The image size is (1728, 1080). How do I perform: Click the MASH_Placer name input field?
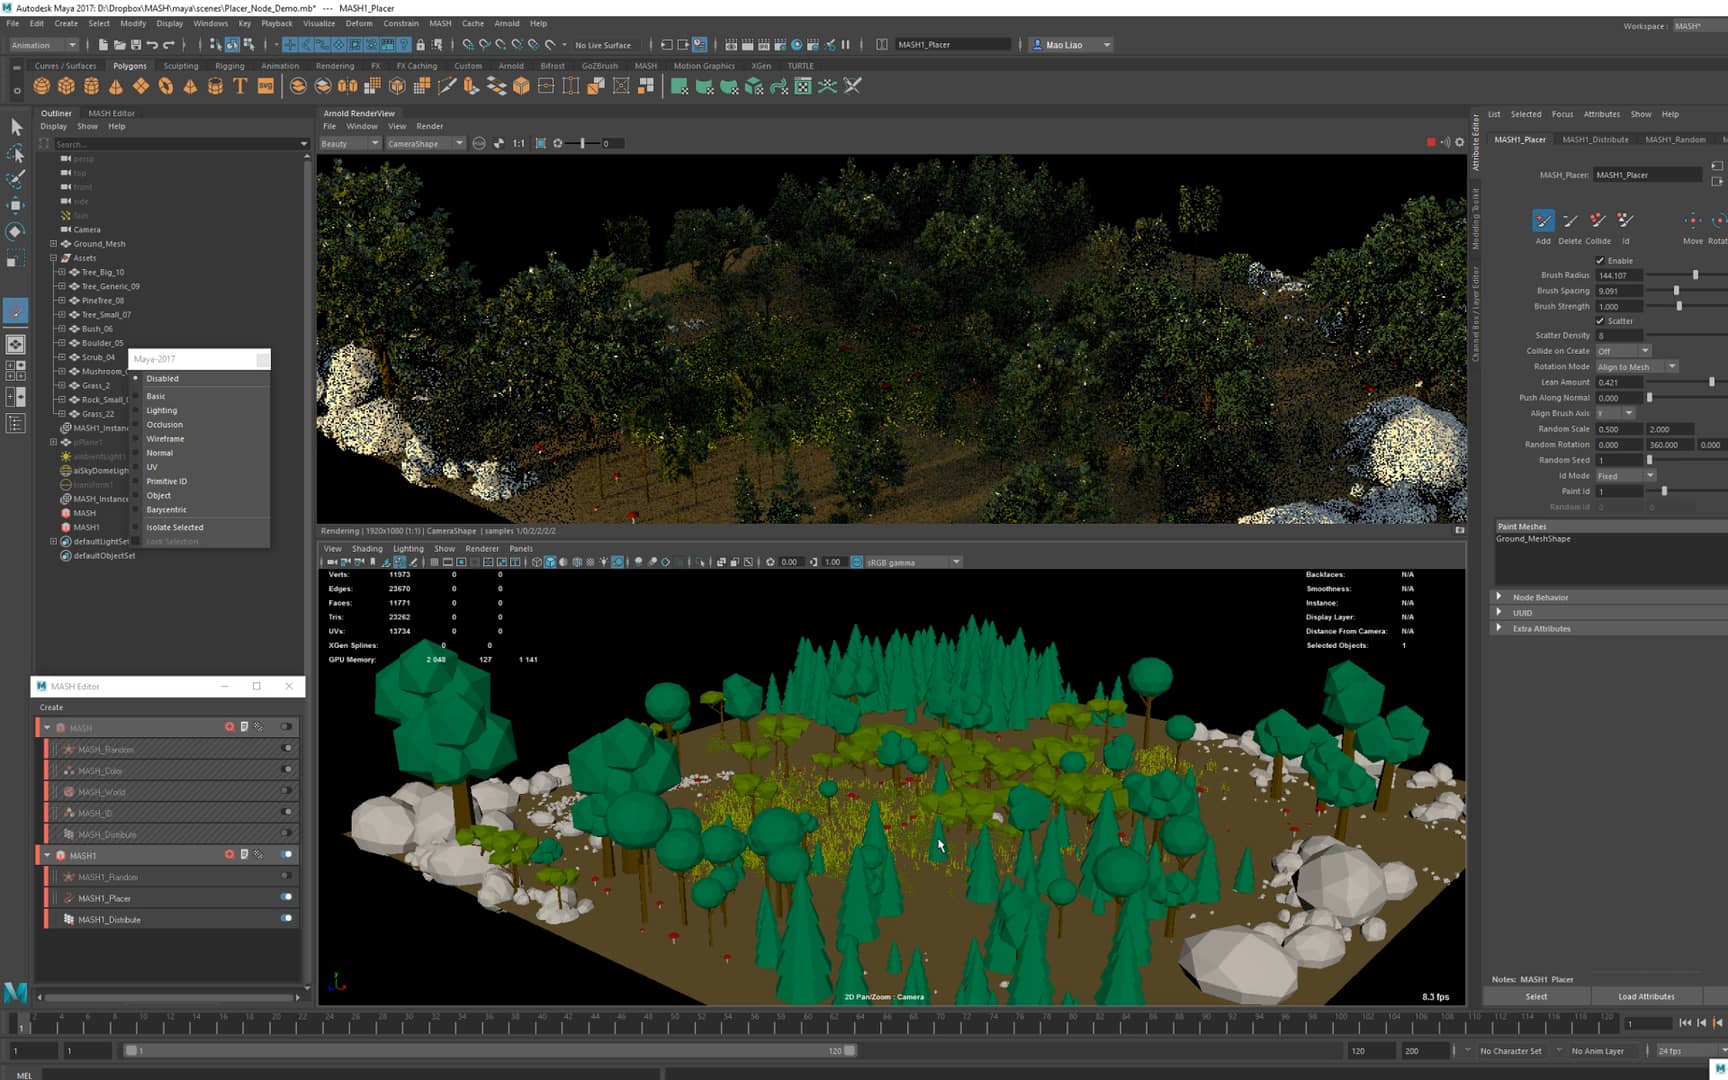click(1647, 174)
